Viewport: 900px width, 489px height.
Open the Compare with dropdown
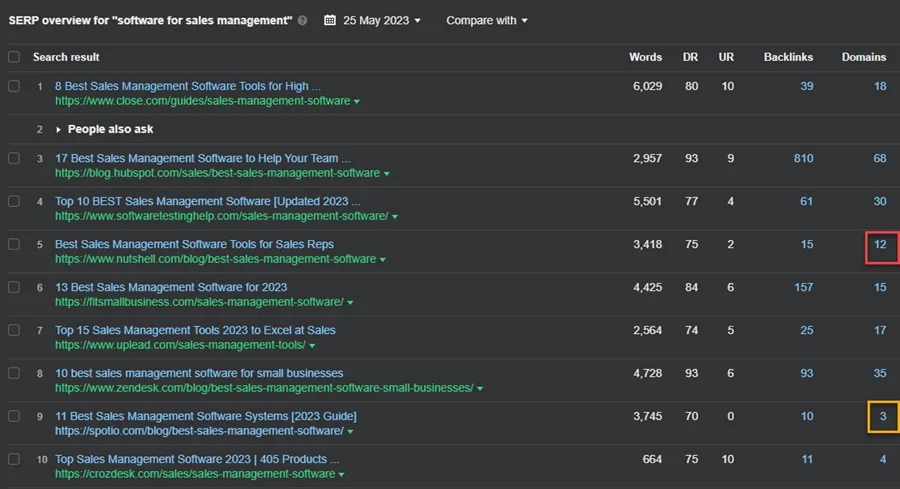(487, 21)
